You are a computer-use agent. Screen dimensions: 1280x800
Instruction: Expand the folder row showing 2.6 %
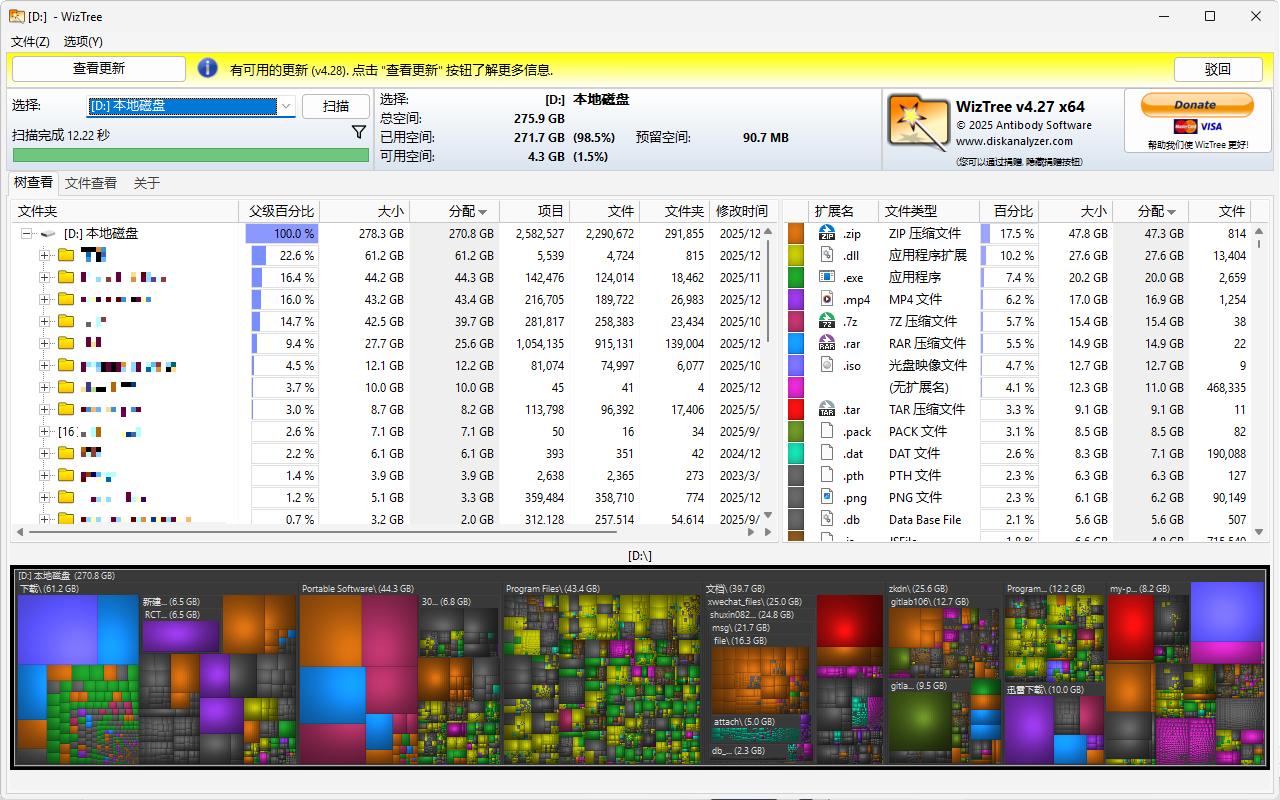click(44, 431)
